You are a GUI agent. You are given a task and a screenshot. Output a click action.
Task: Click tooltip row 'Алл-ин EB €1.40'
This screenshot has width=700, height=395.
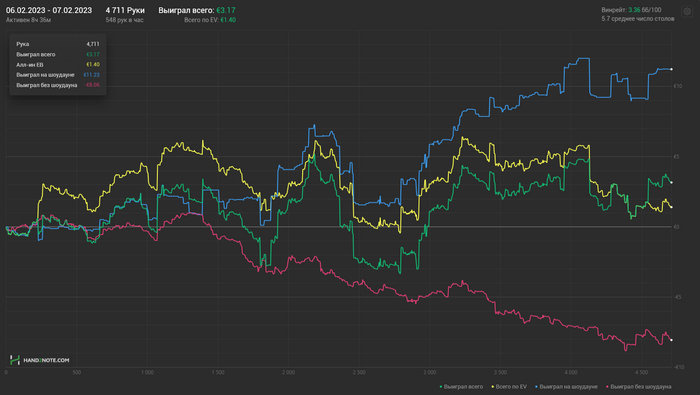coord(58,65)
